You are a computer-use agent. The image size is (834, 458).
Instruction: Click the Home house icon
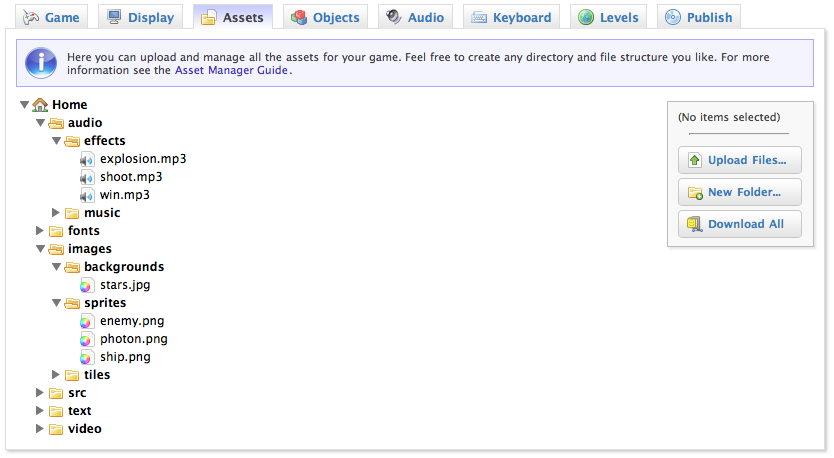click(x=40, y=105)
